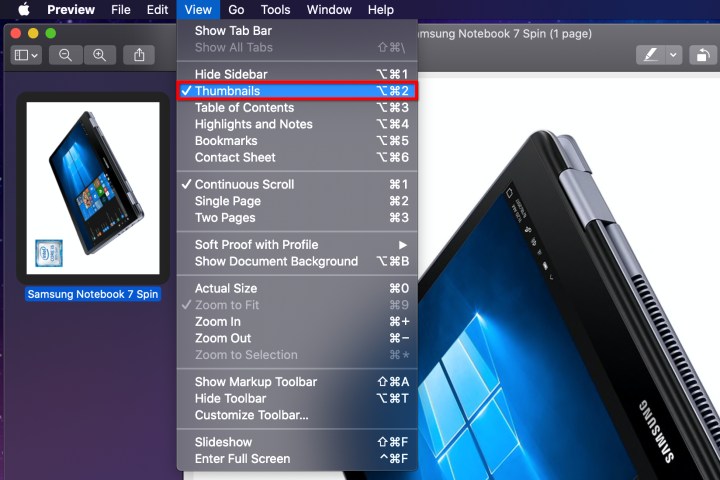Click the zoom out magnifier toolbar icon
The width and height of the screenshot is (720, 480).
65,55
